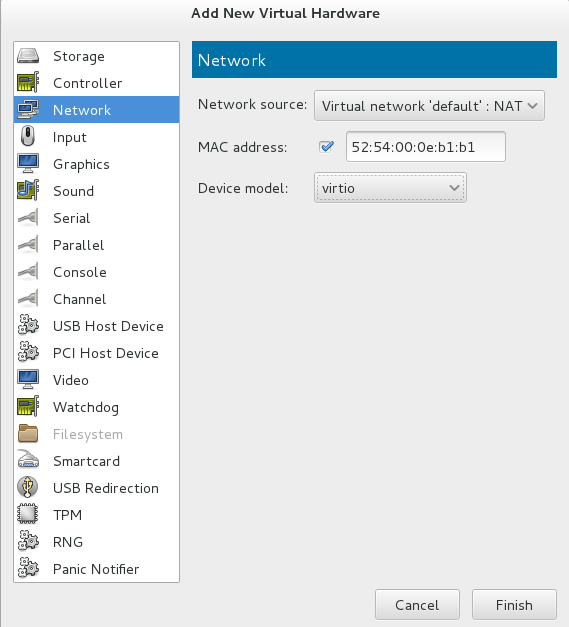
Task: Choose Graphics from the hardware list
Action: (96, 164)
